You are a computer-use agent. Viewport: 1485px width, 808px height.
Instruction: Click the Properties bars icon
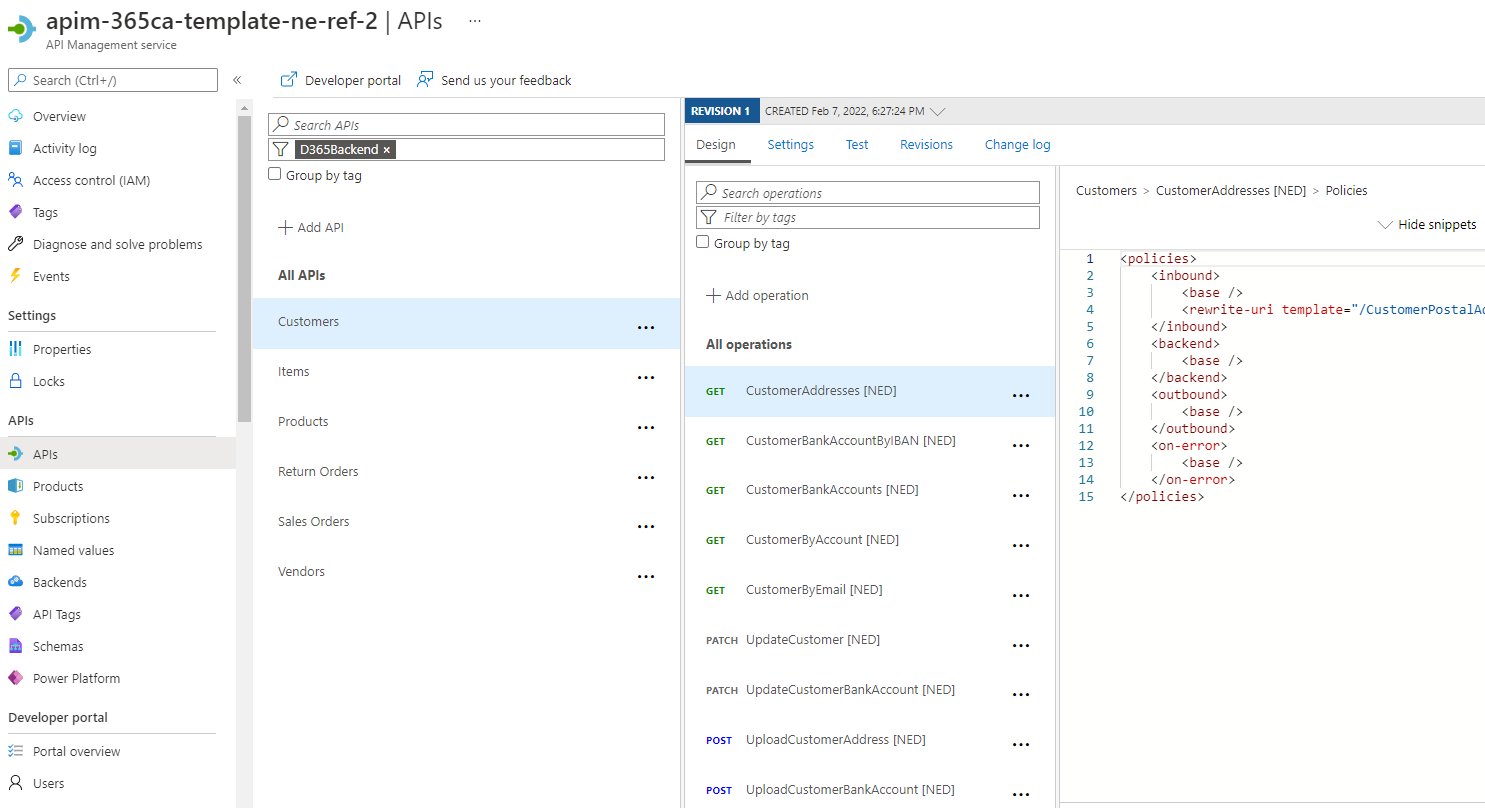tap(15, 349)
